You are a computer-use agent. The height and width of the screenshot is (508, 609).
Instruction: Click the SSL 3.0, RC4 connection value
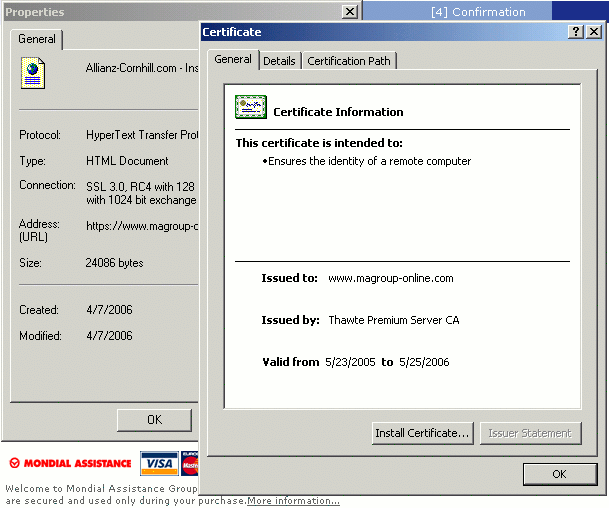140,187
